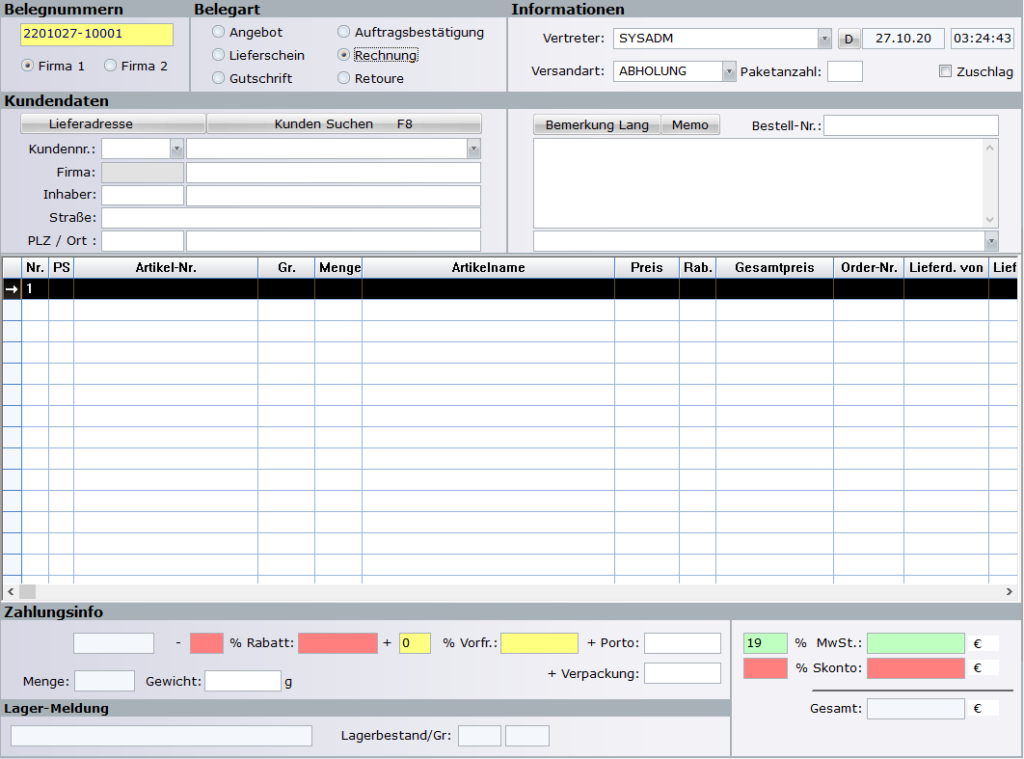
Task: Enable the Zuschlag checkbox
Action: 945,72
